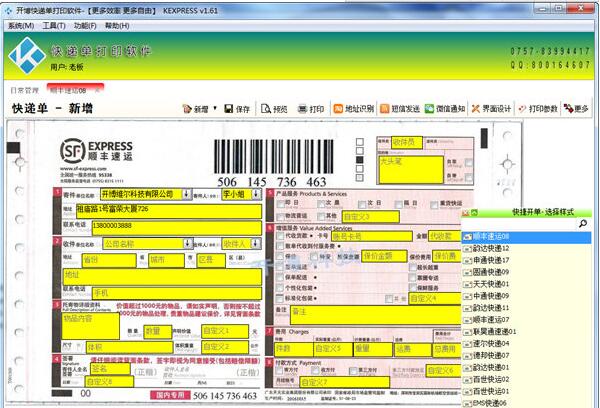
Task: Select the highlighted 顺丰速运08 template row
Action: click(527, 237)
